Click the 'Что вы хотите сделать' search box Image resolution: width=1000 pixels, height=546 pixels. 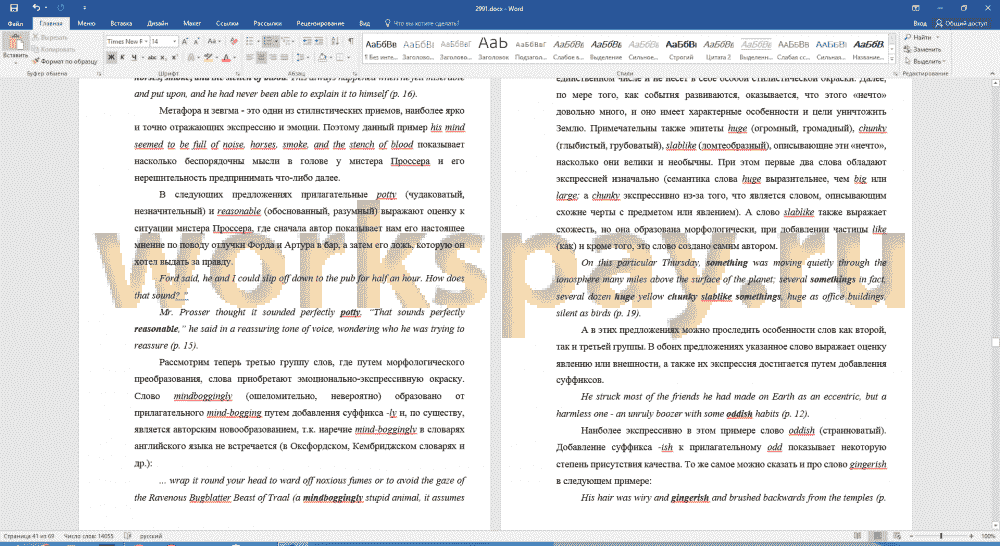coord(422,24)
